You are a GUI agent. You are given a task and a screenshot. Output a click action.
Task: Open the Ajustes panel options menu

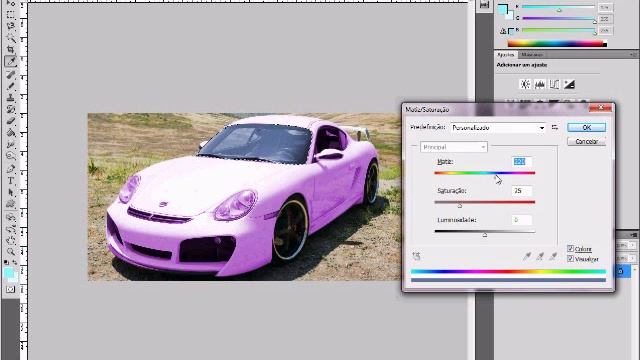[633, 54]
